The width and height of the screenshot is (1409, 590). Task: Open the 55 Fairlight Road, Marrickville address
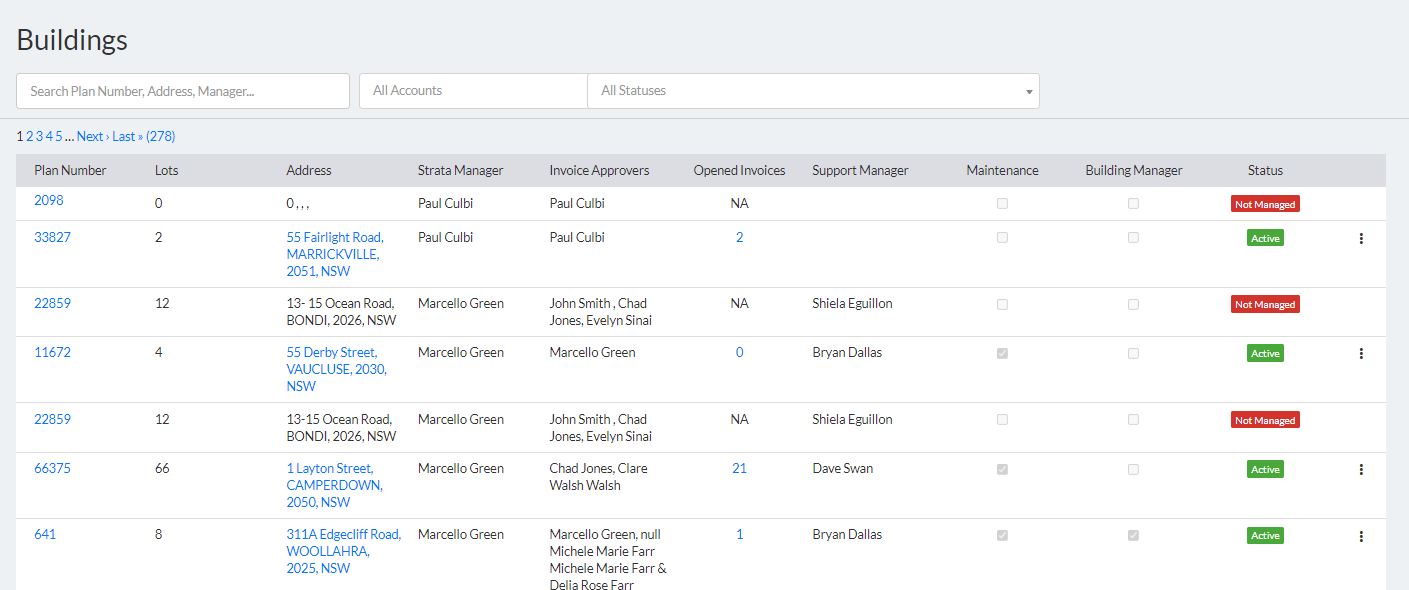coord(335,254)
